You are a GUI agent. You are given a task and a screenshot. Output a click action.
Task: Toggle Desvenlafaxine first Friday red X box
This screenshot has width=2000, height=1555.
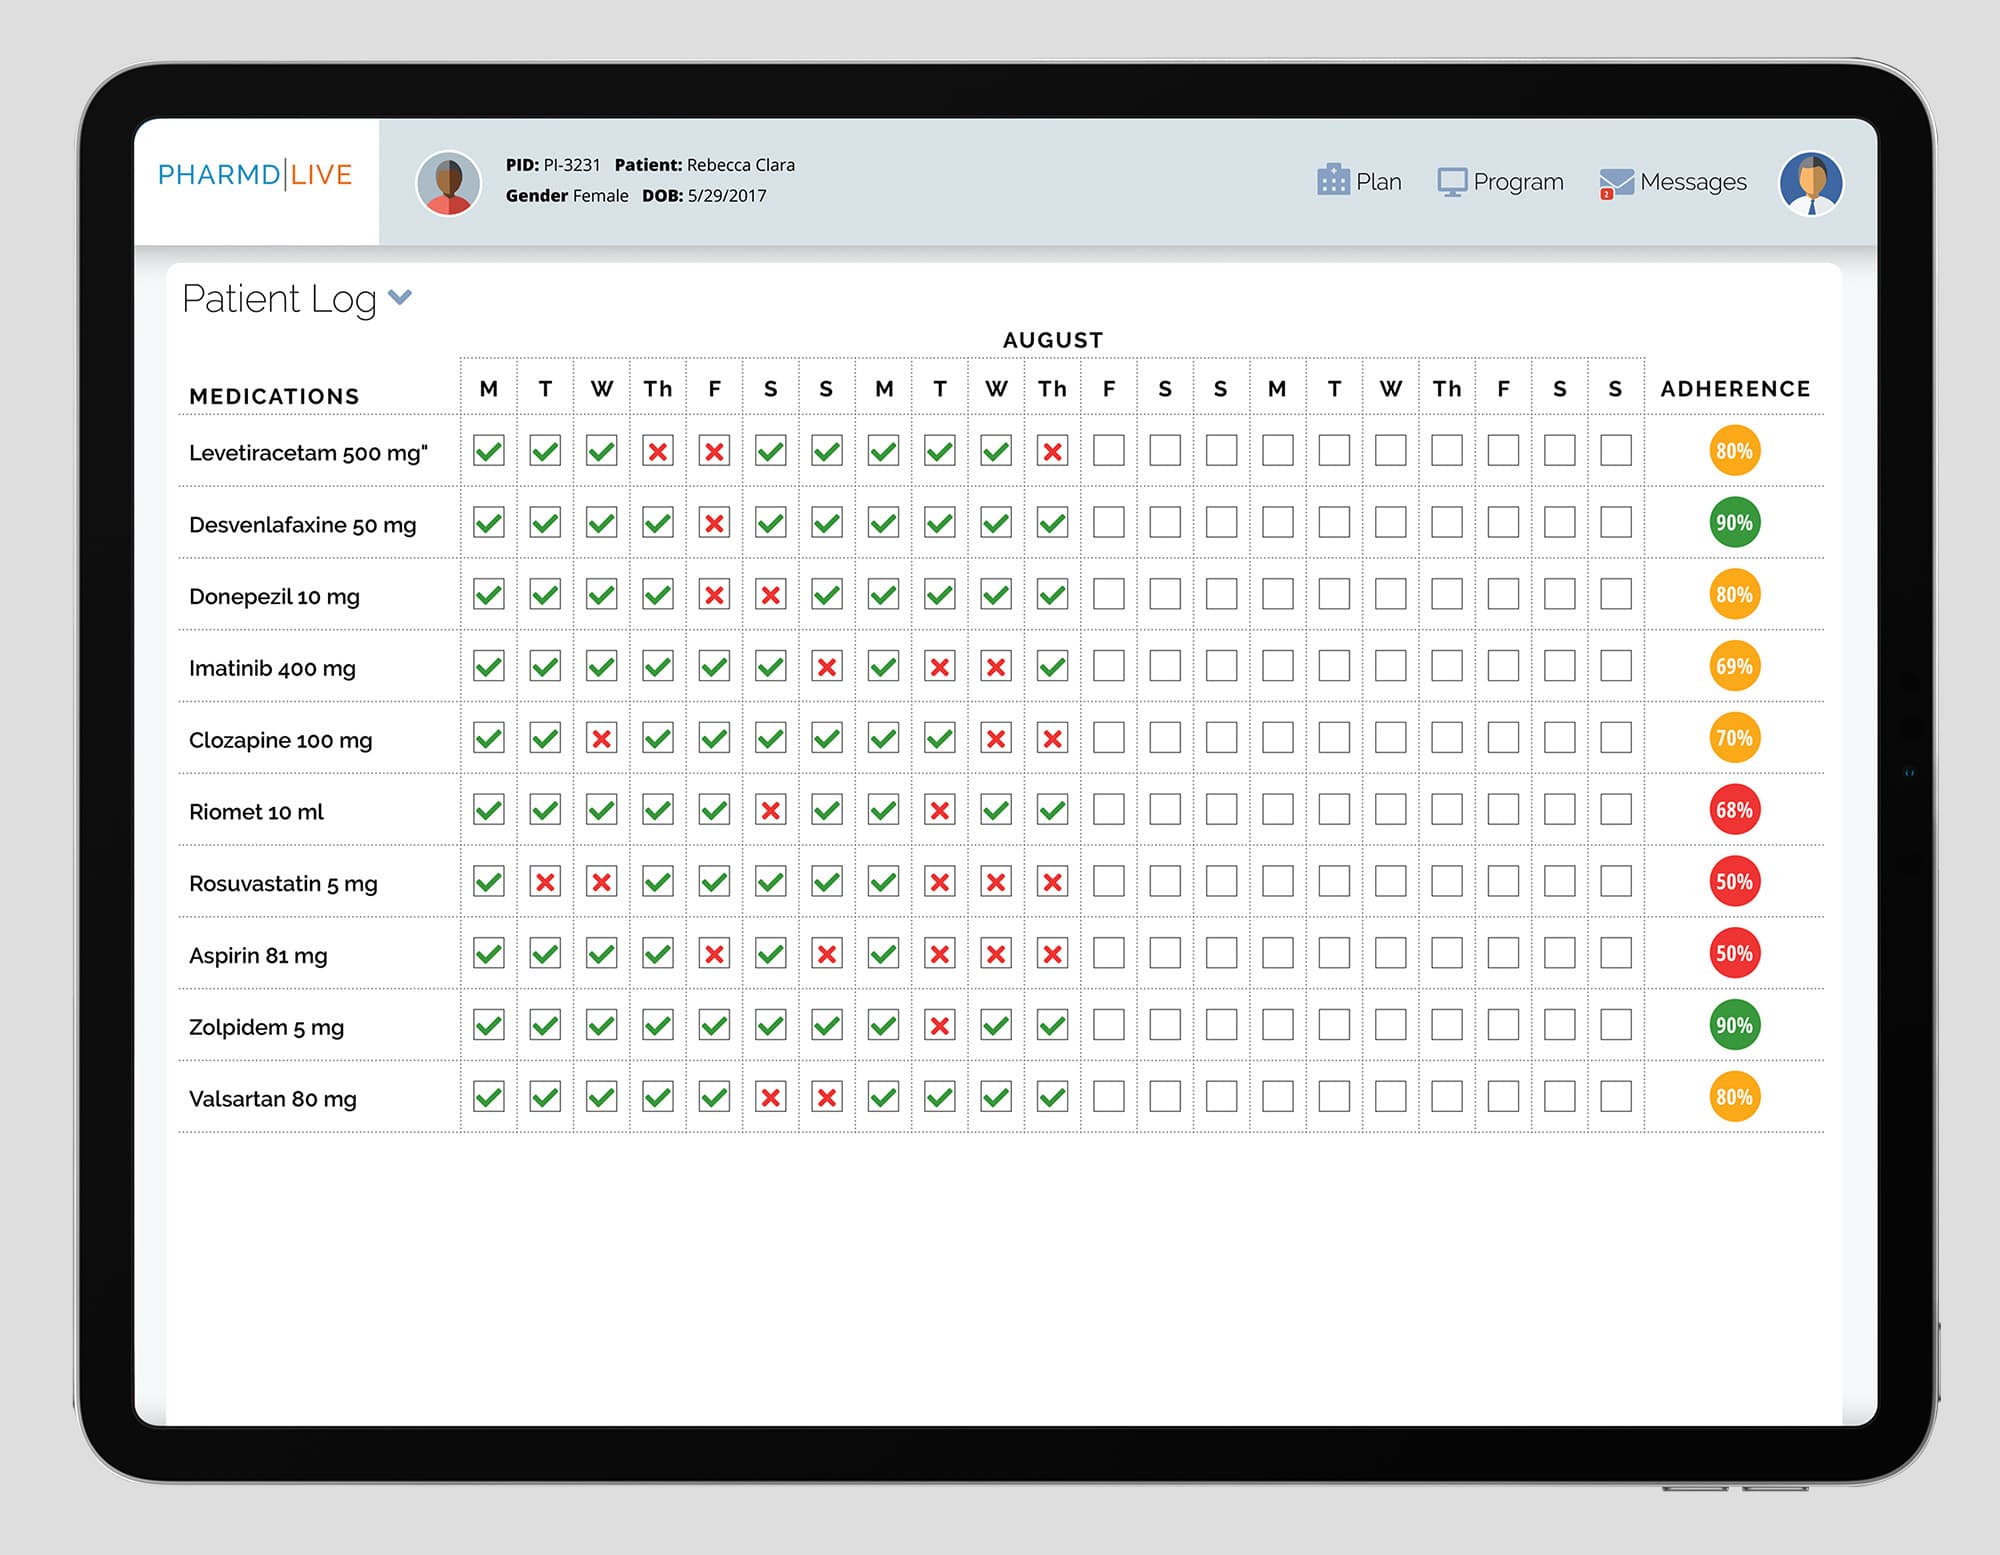click(x=714, y=523)
